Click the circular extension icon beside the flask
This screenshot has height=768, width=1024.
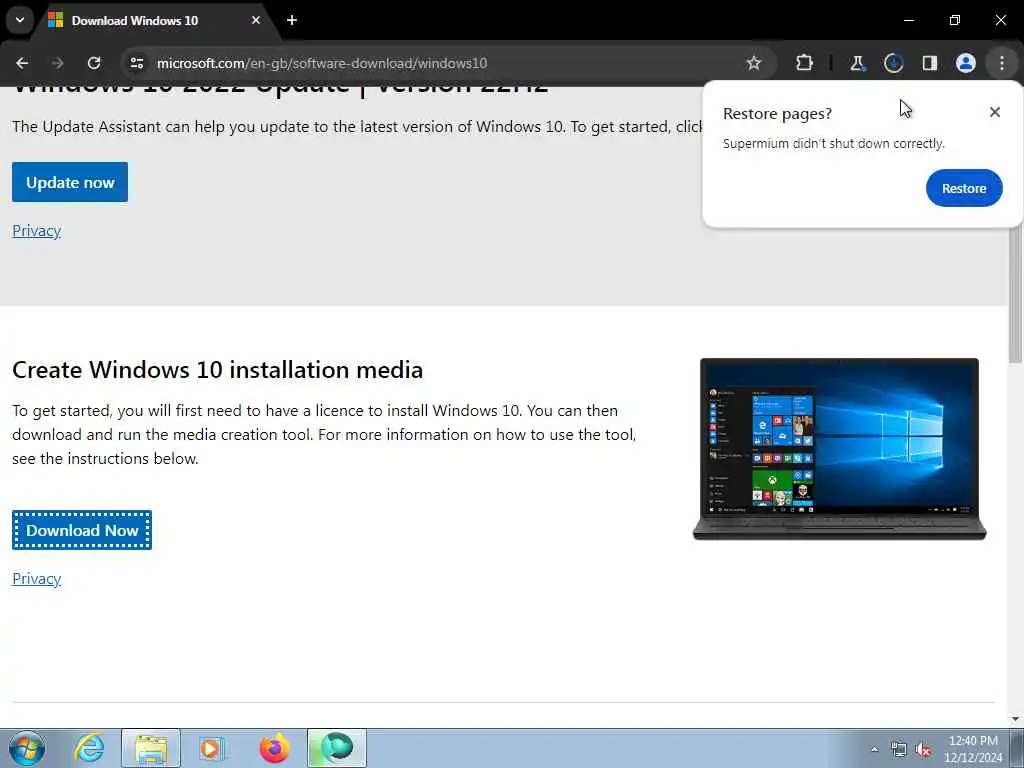pos(893,63)
